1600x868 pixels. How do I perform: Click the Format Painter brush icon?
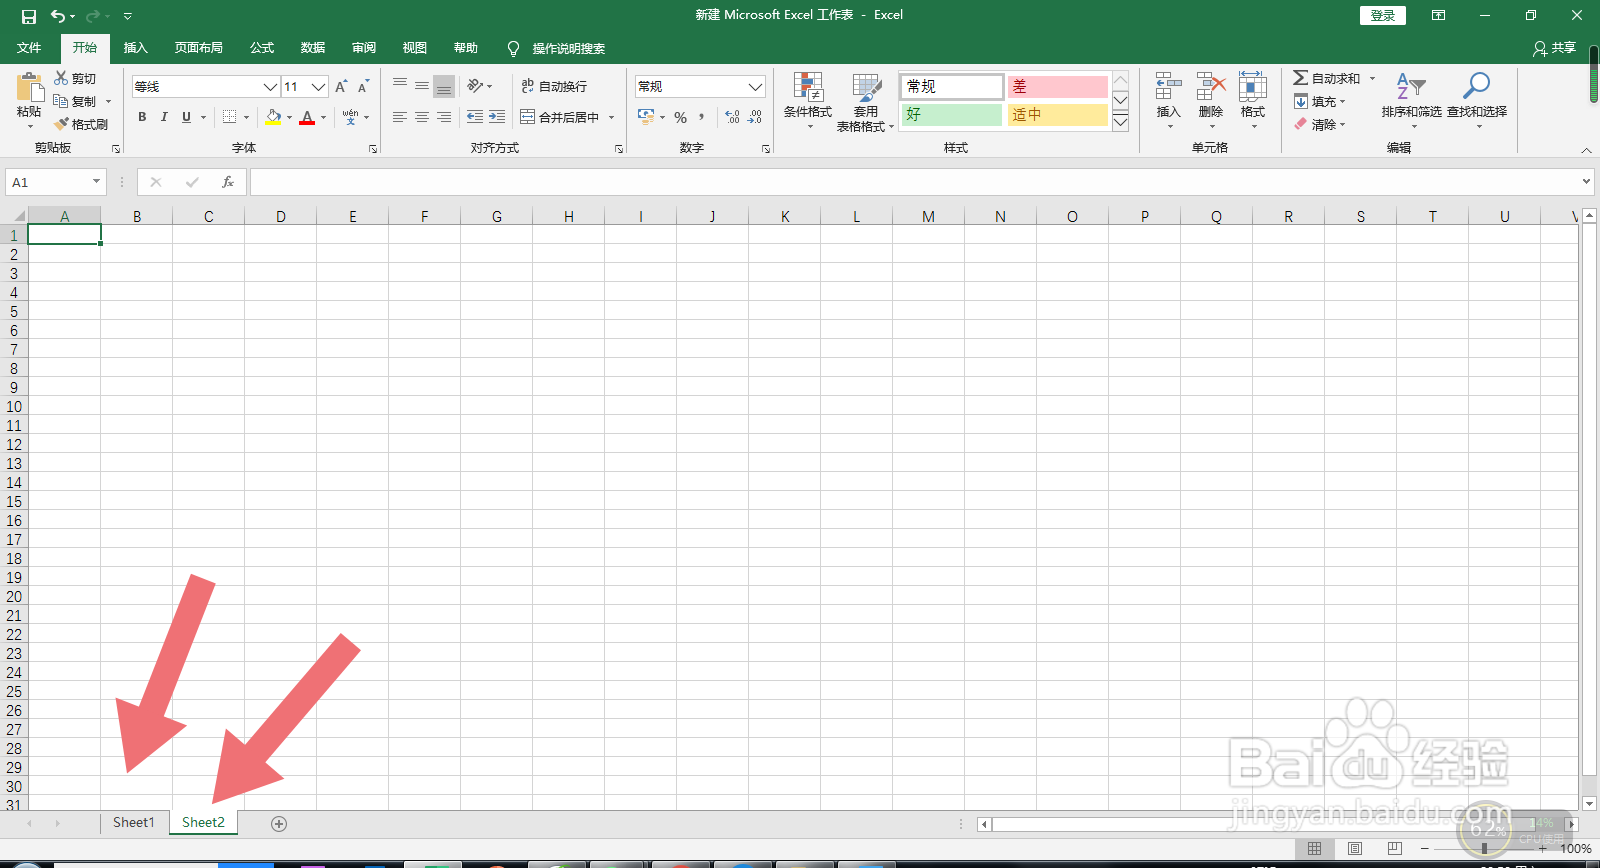pyautogui.click(x=61, y=124)
